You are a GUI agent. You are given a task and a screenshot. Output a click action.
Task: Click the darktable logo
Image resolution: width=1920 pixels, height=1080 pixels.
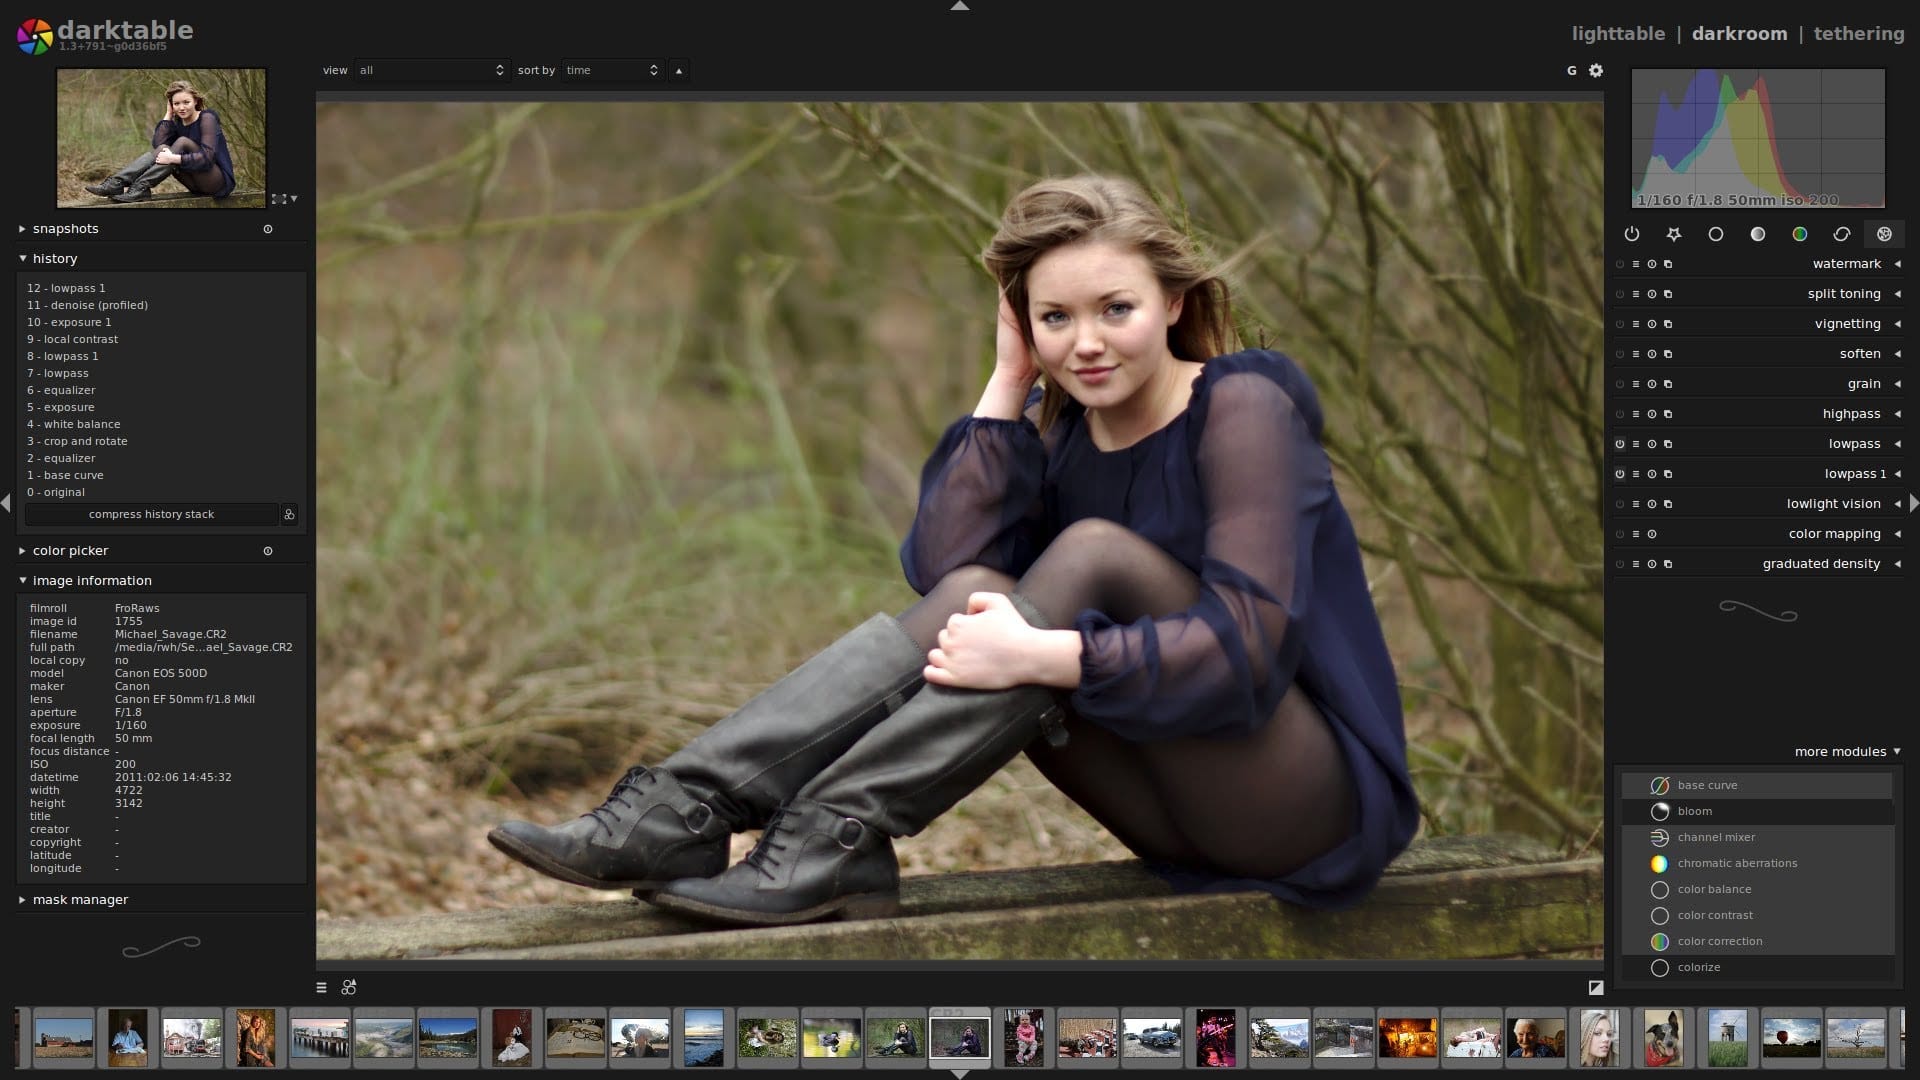(33, 37)
